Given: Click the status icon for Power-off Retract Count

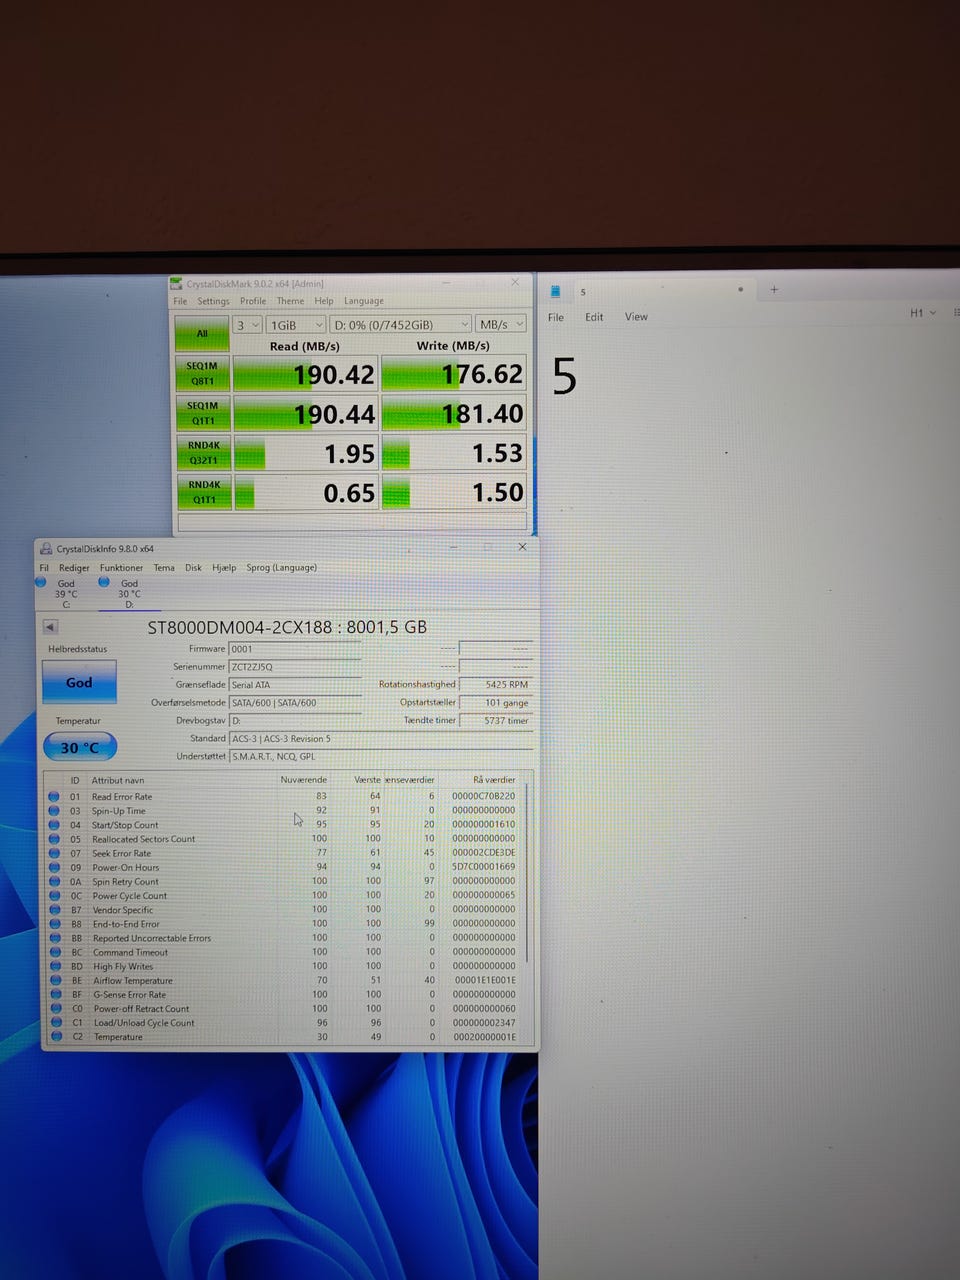Looking at the screenshot, I should (x=54, y=1008).
